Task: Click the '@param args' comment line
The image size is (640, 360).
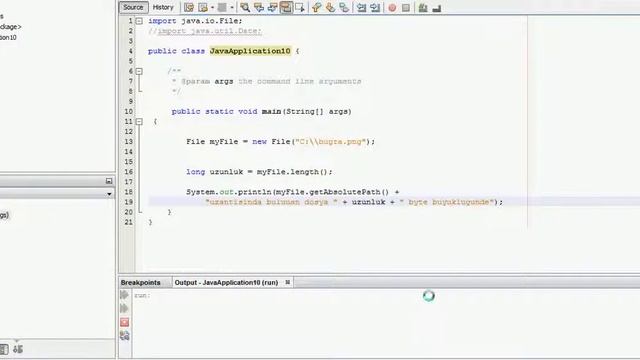Action: (267, 81)
